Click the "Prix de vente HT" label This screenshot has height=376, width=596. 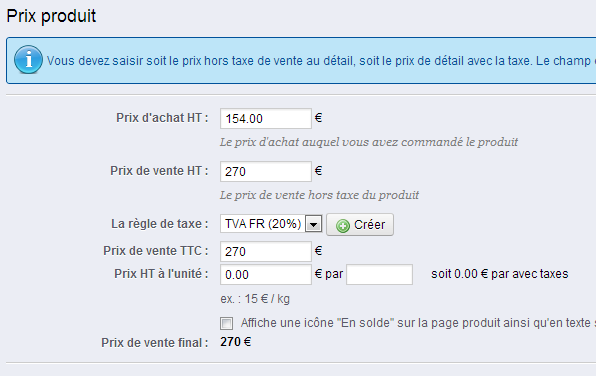159,171
